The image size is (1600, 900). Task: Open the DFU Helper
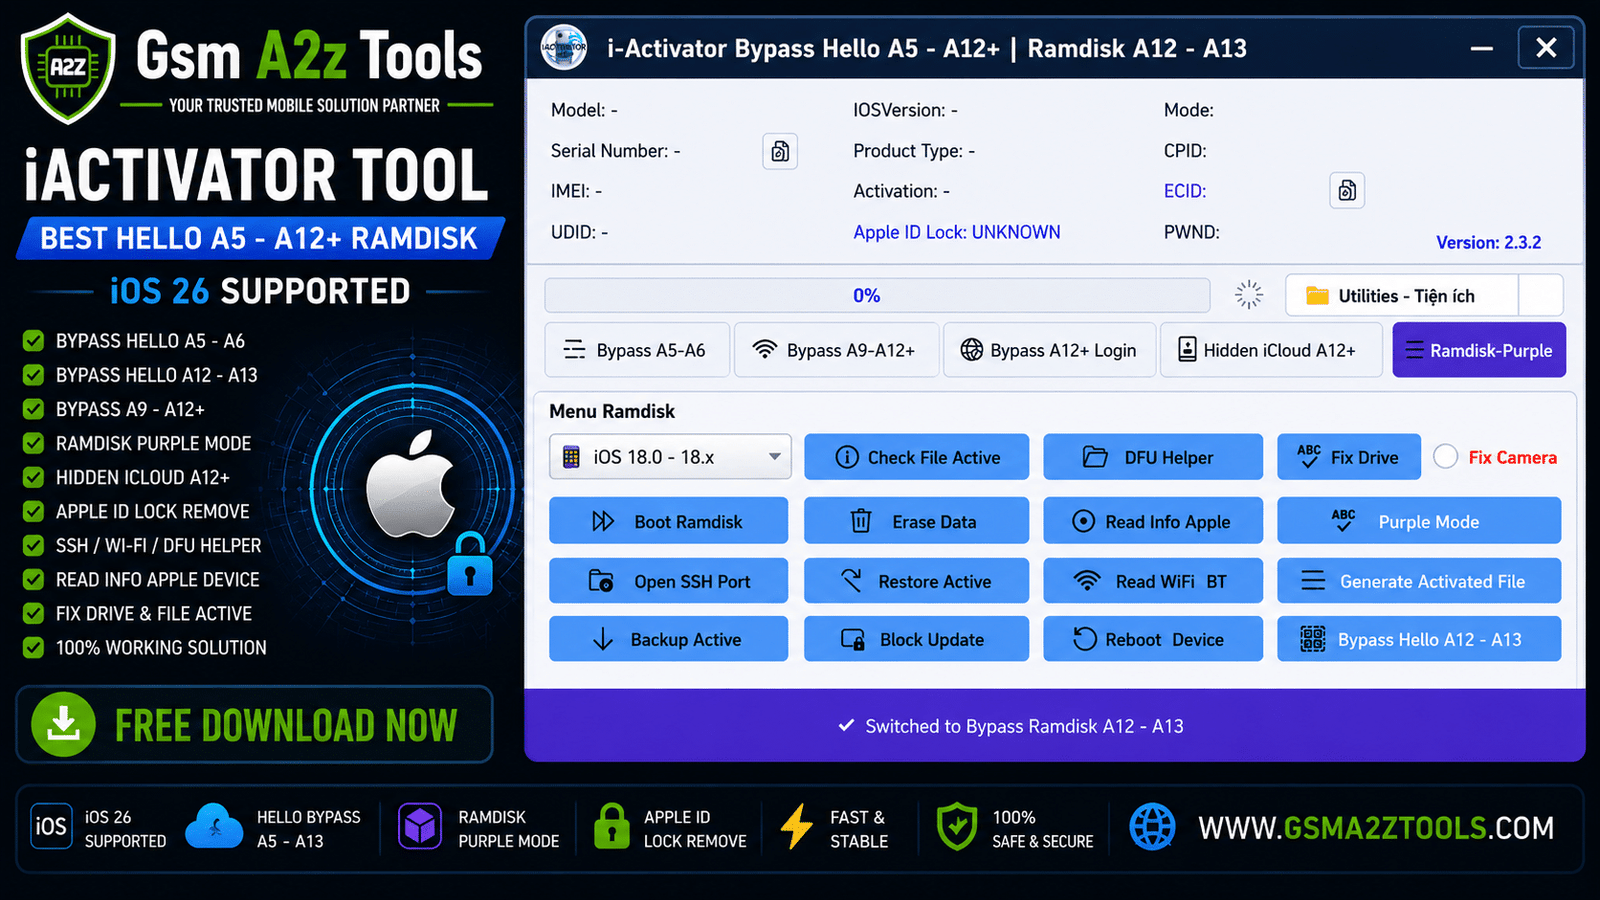[1153, 457]
